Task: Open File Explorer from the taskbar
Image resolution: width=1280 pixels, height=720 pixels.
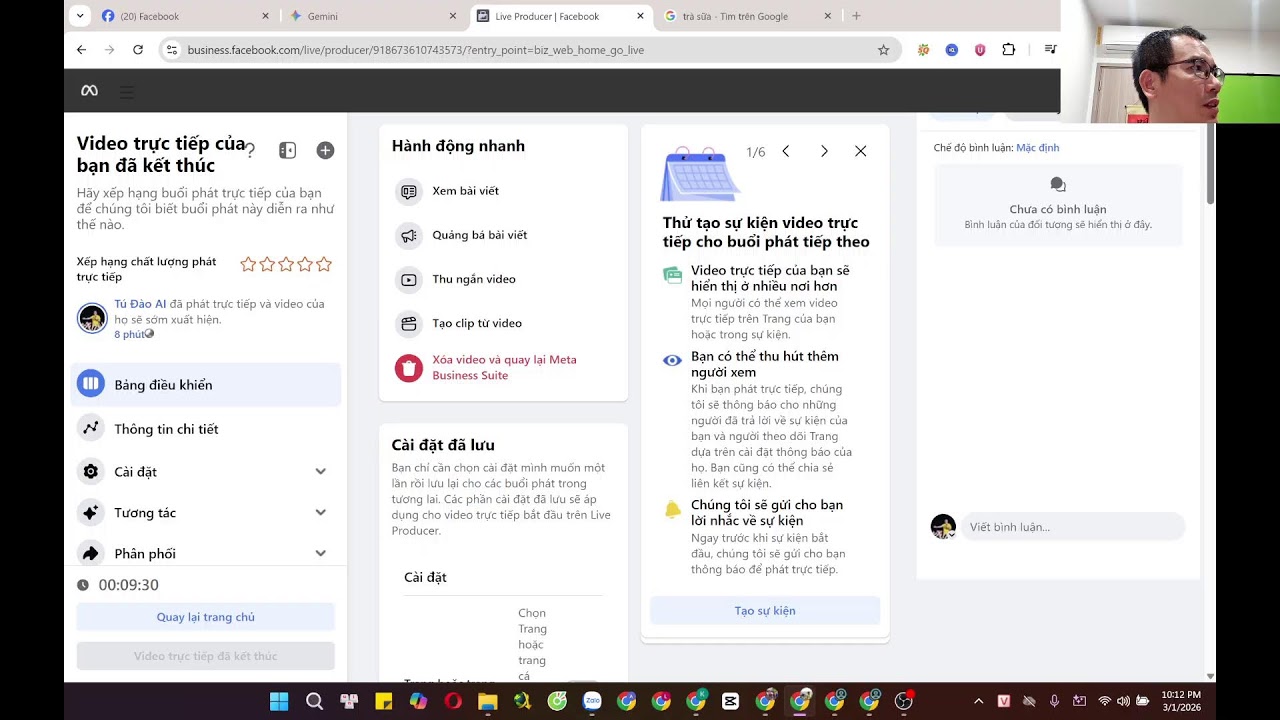Action: [487, 701]
